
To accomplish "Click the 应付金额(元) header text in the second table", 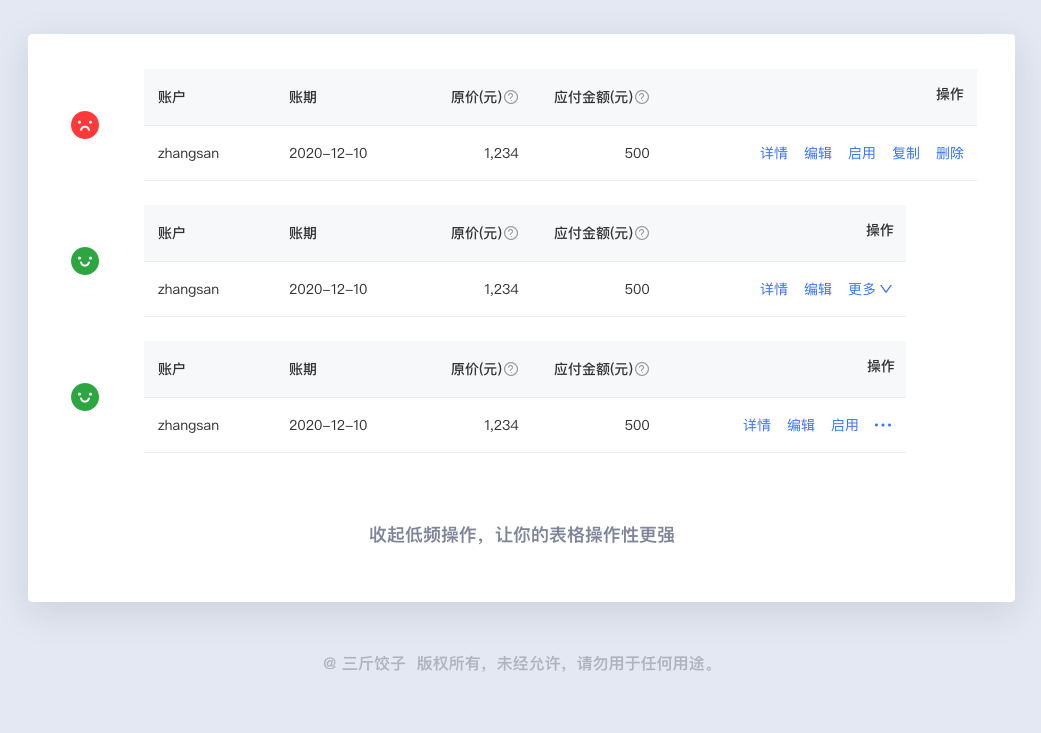I will point(594,234).
